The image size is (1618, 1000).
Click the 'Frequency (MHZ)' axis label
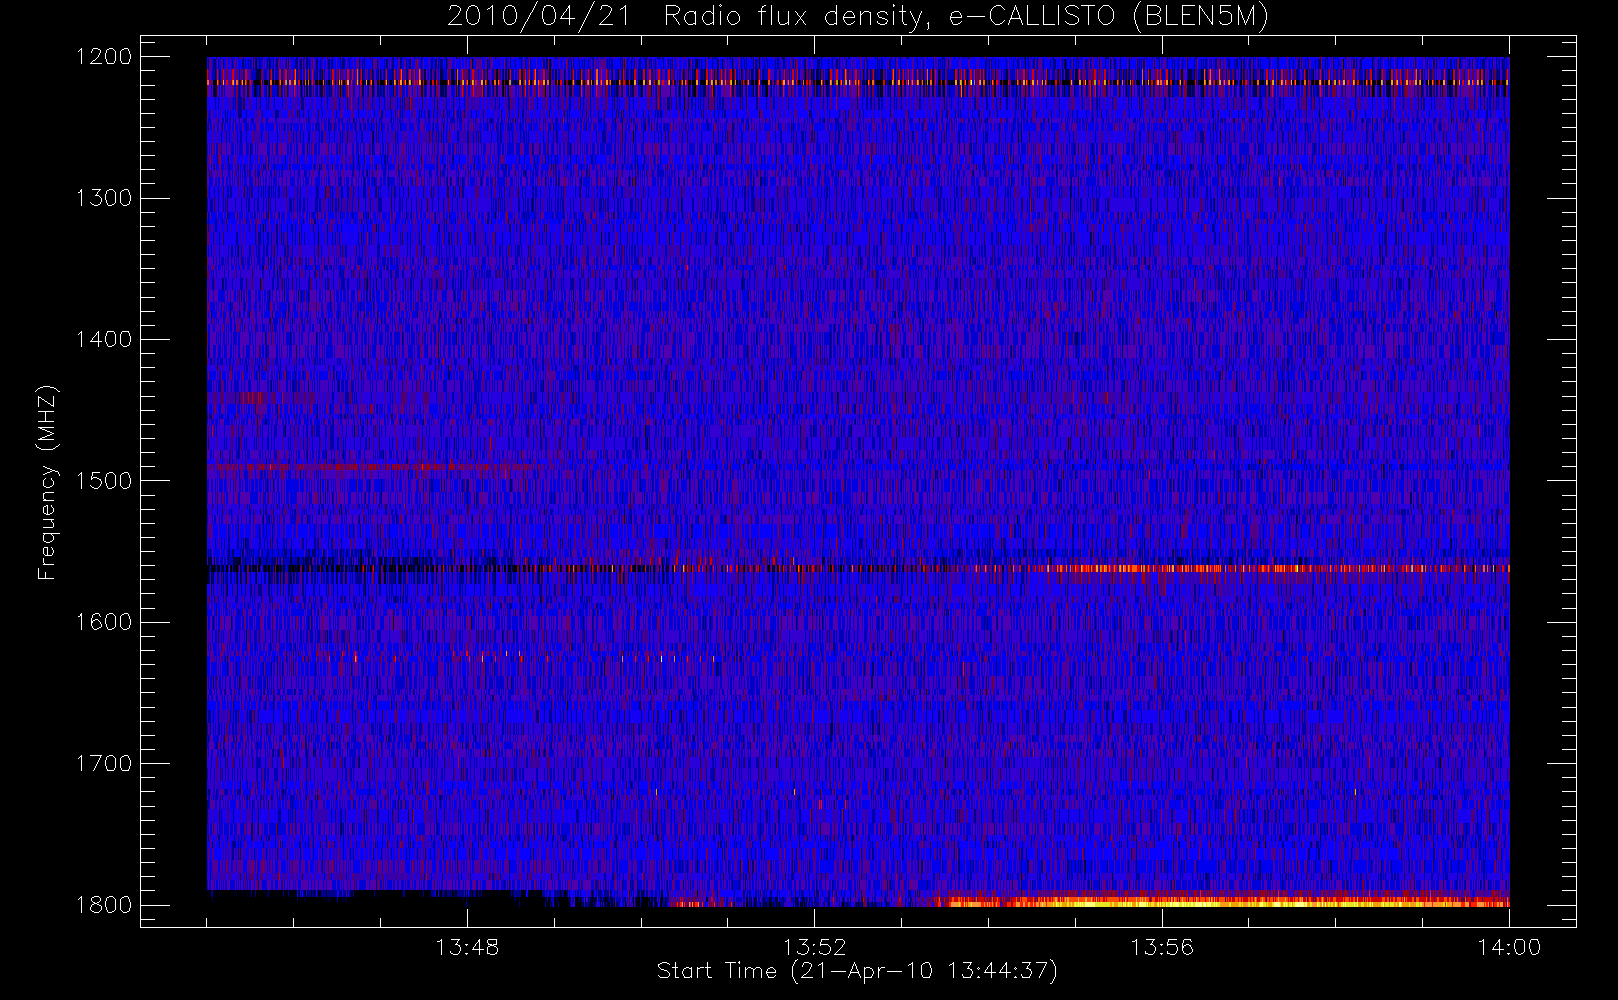(x=47, y=482)
